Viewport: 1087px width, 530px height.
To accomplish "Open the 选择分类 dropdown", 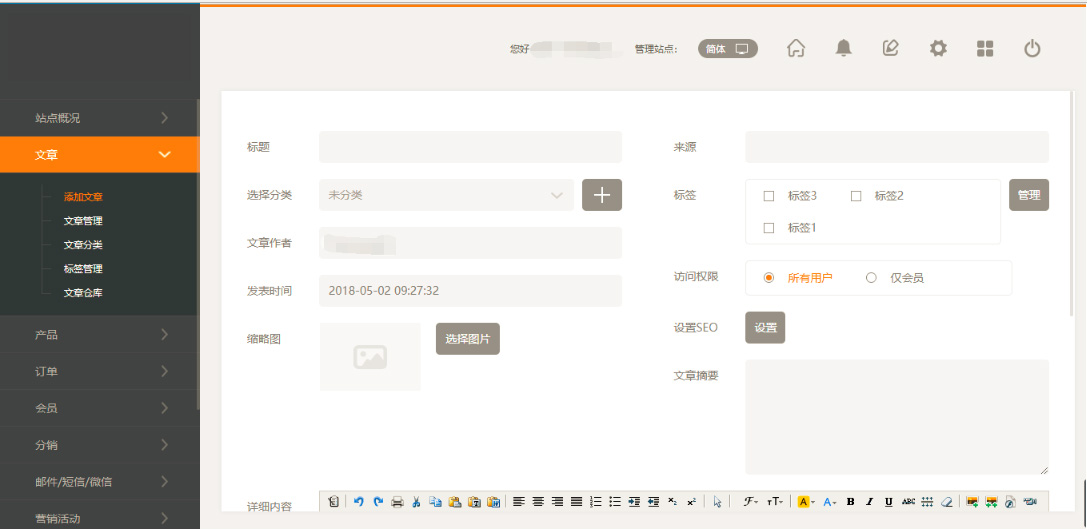I will (x=446, y=195).
